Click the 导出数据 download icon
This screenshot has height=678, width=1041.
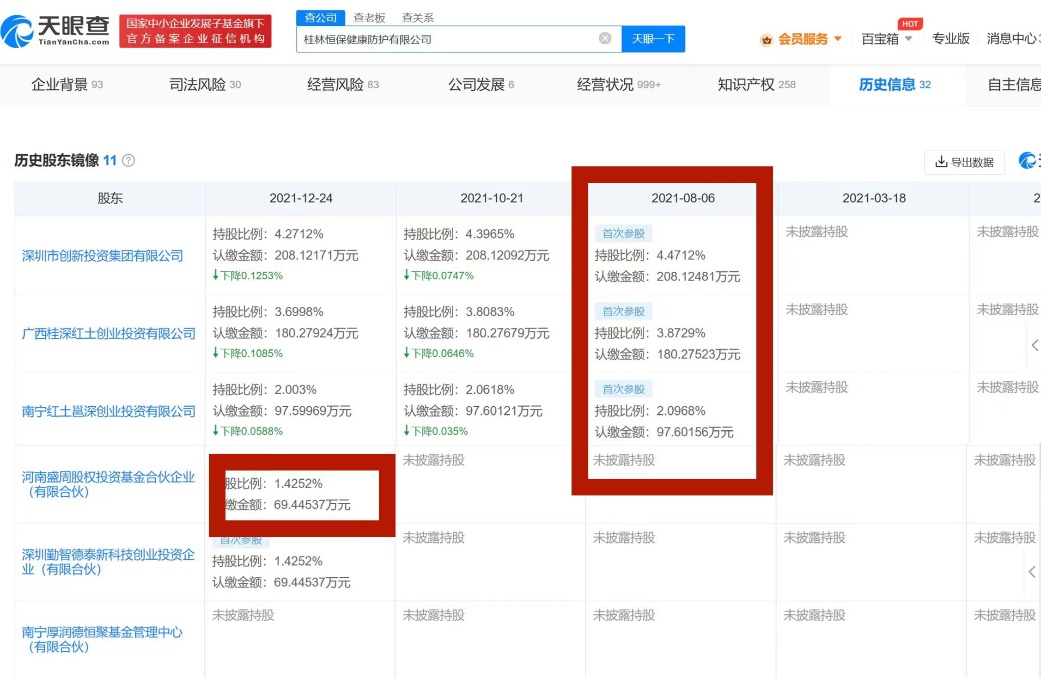pyautogui.click(x=940, y=162)
